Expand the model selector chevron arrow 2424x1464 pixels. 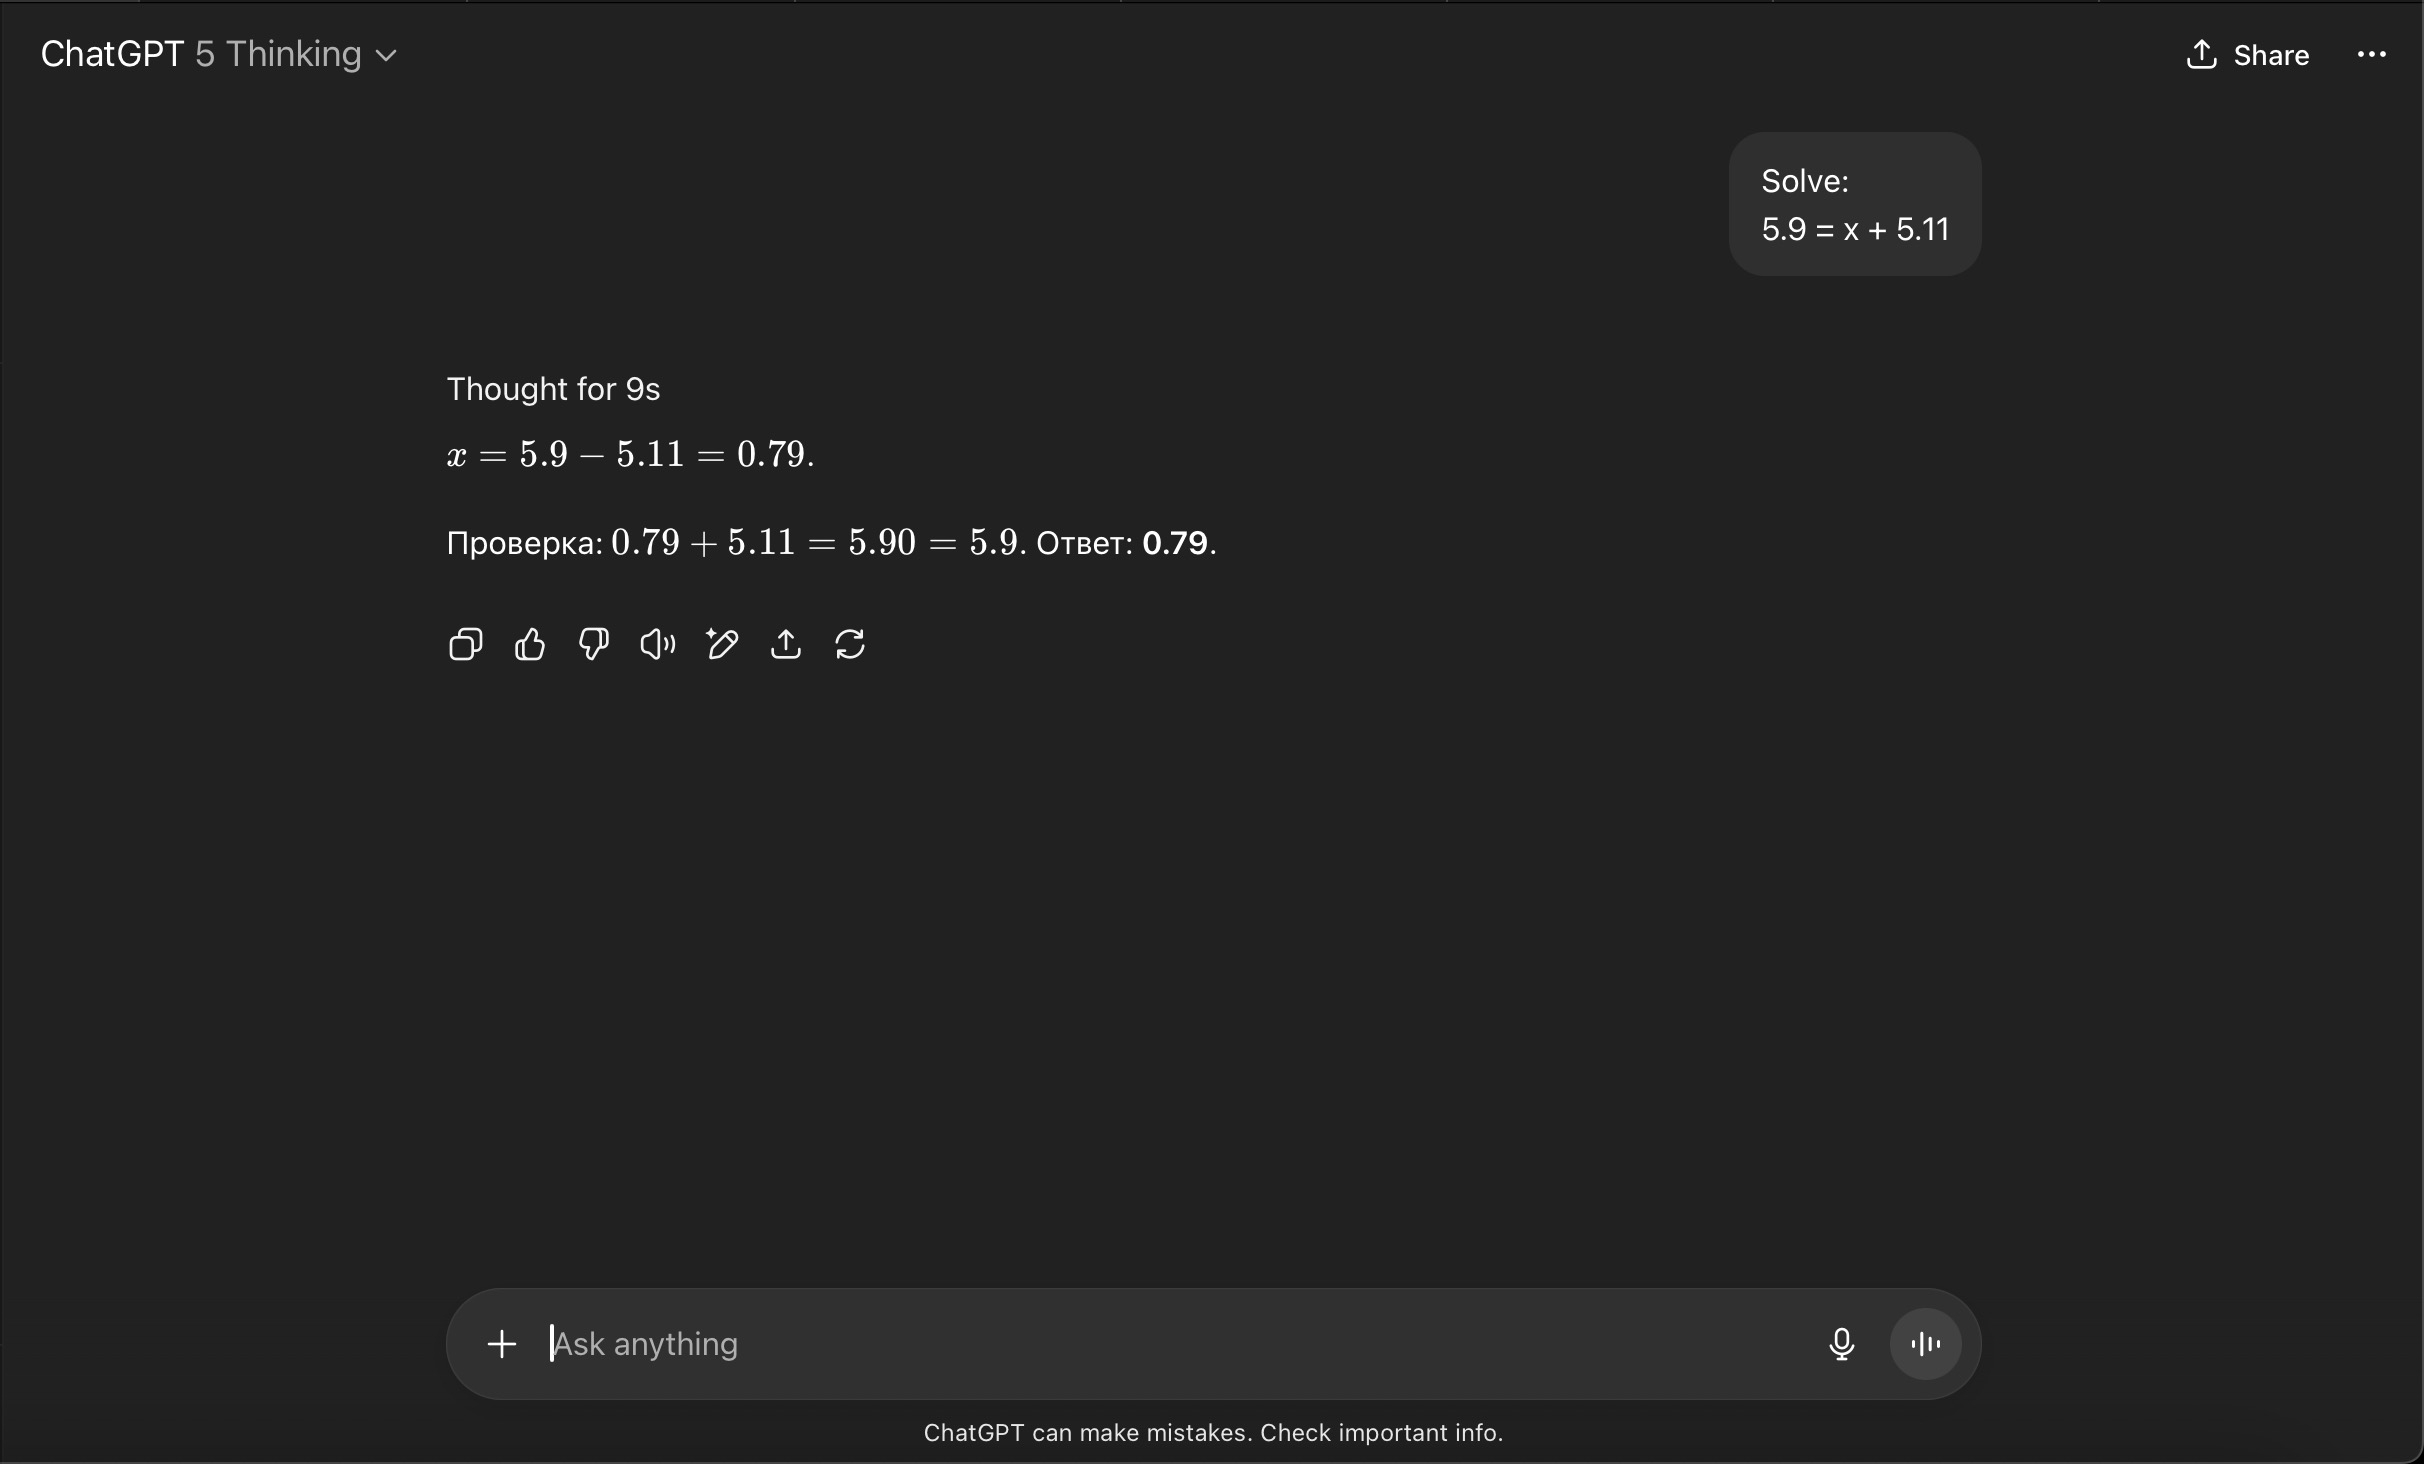[387, 56]
